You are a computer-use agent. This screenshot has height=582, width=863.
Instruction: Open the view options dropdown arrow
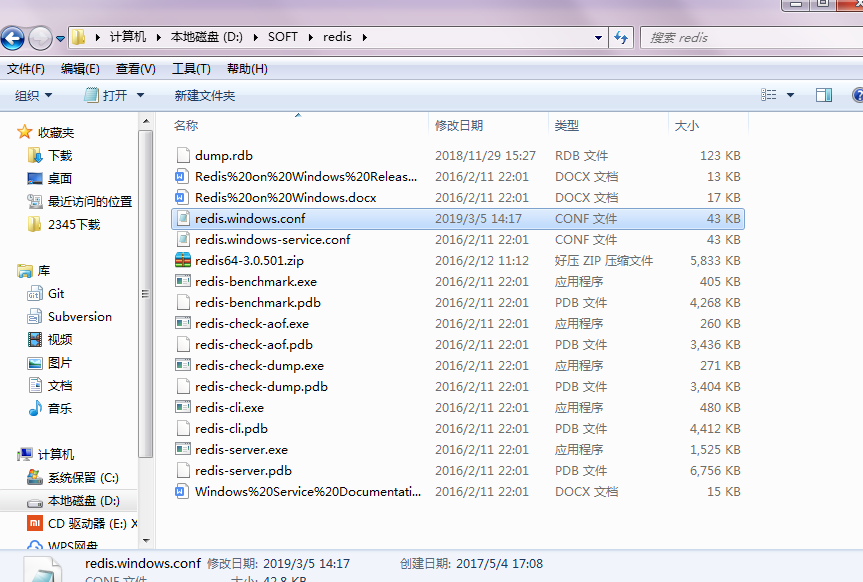tap(790, 95)
